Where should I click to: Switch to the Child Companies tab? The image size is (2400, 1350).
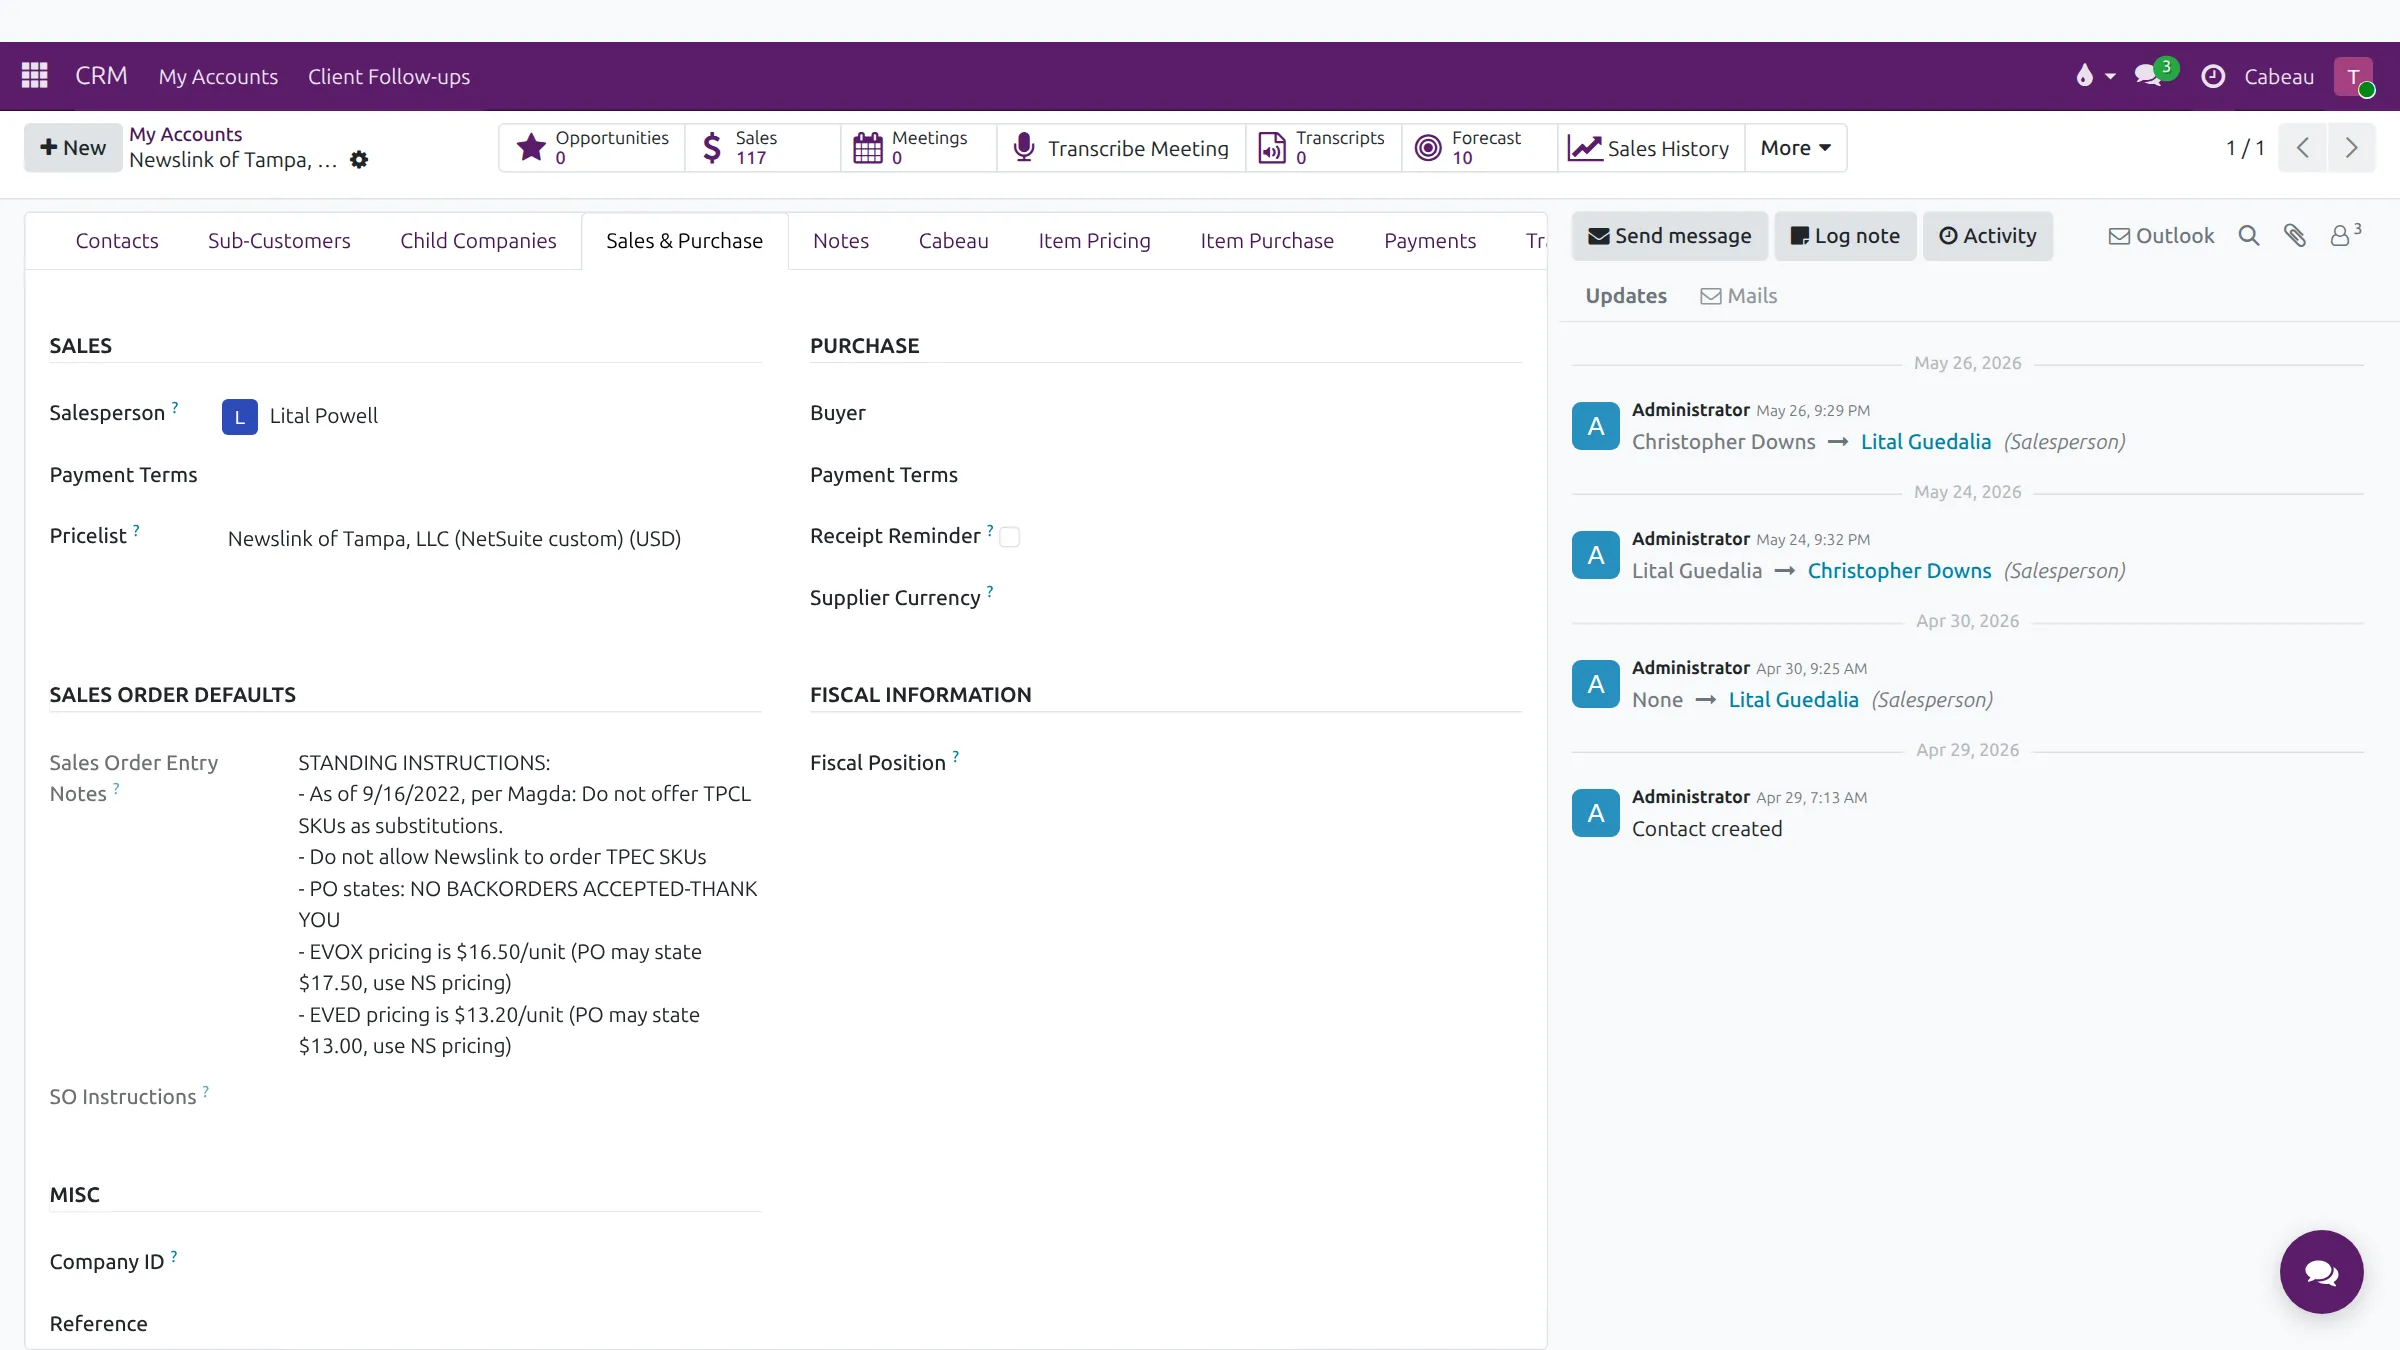point(478,241)
